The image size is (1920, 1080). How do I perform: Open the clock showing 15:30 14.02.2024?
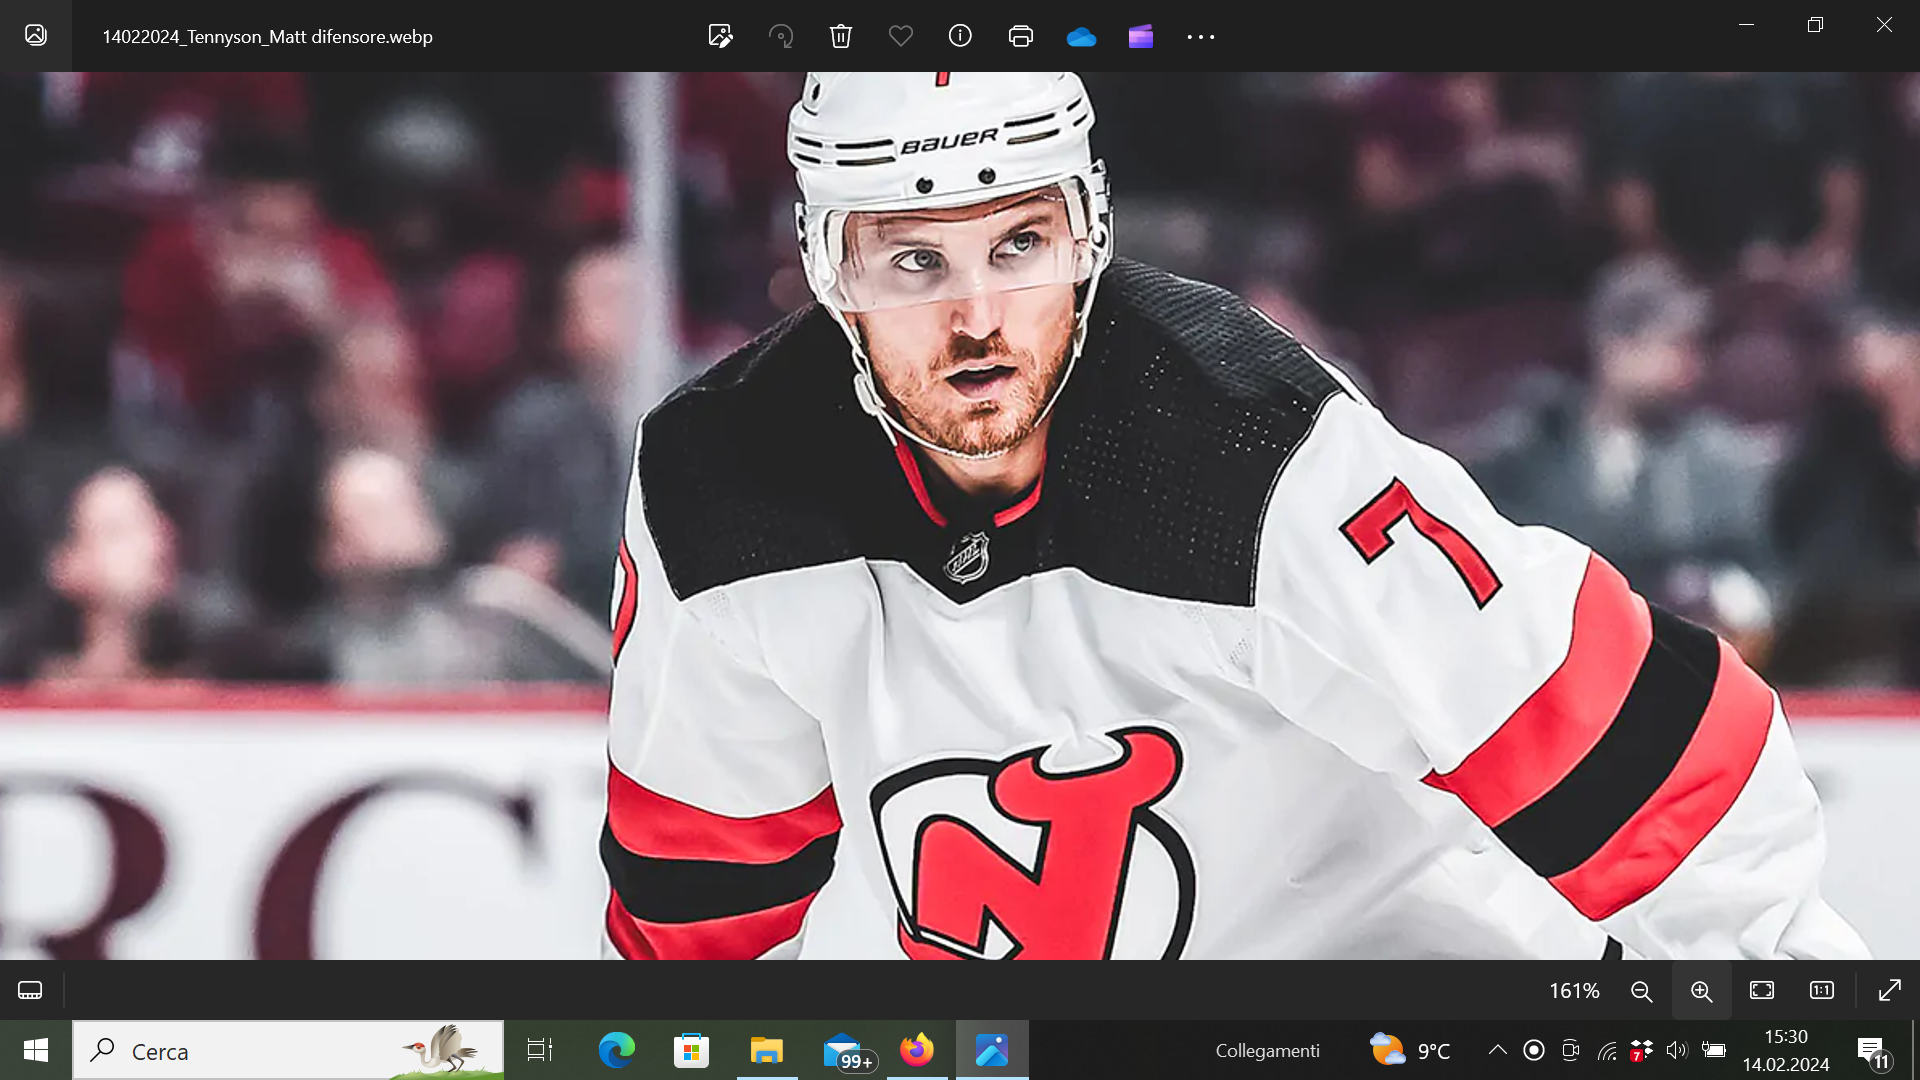click(1786, 1050)
